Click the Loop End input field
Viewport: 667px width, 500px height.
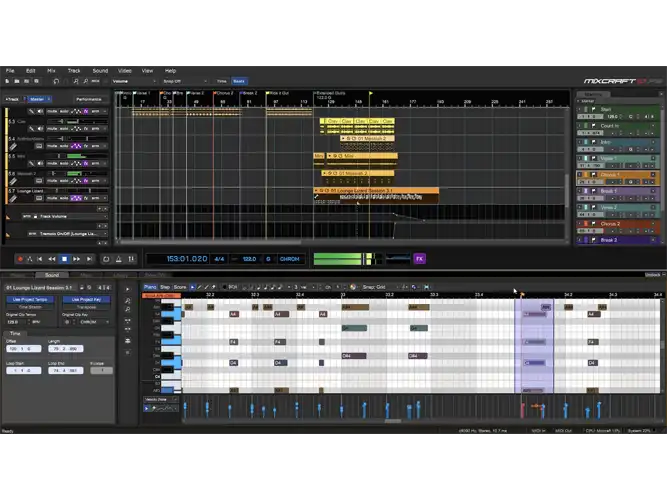66,371
